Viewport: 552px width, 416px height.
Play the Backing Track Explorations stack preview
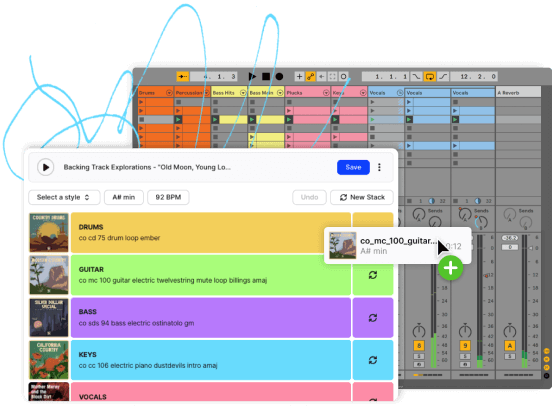46,167
